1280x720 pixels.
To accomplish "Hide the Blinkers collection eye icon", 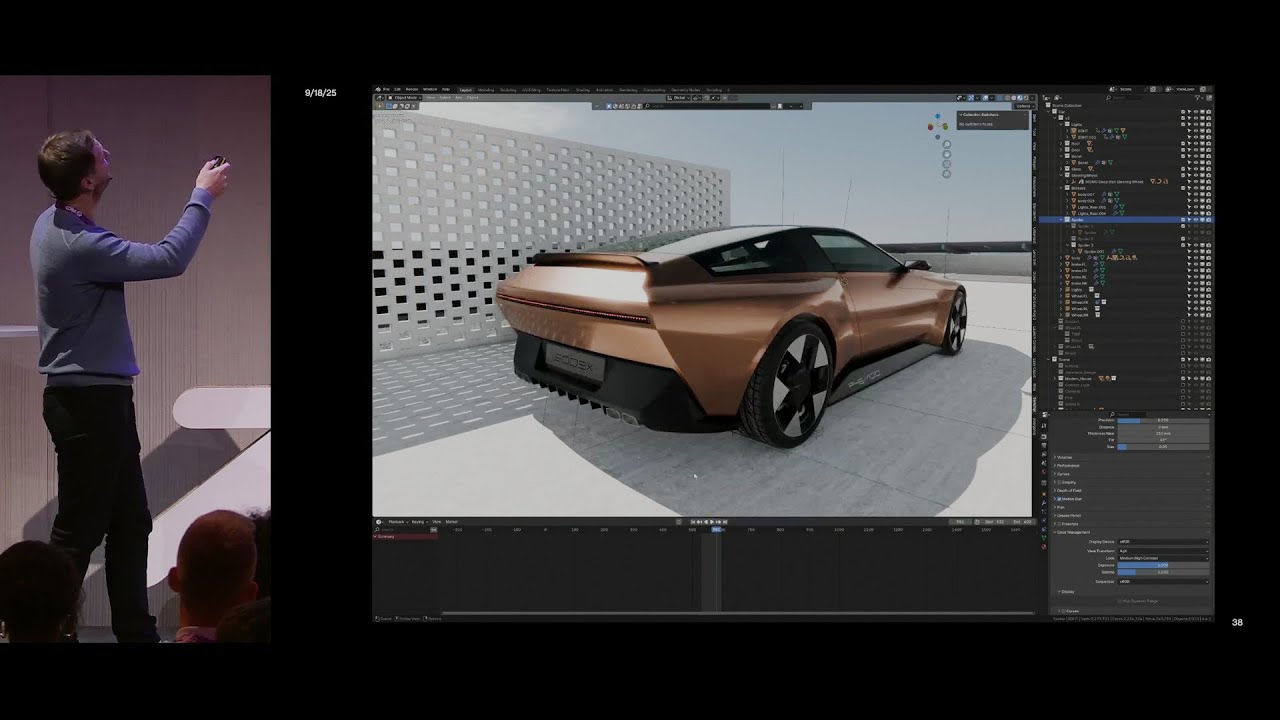I will click(x=1196, y=188).
